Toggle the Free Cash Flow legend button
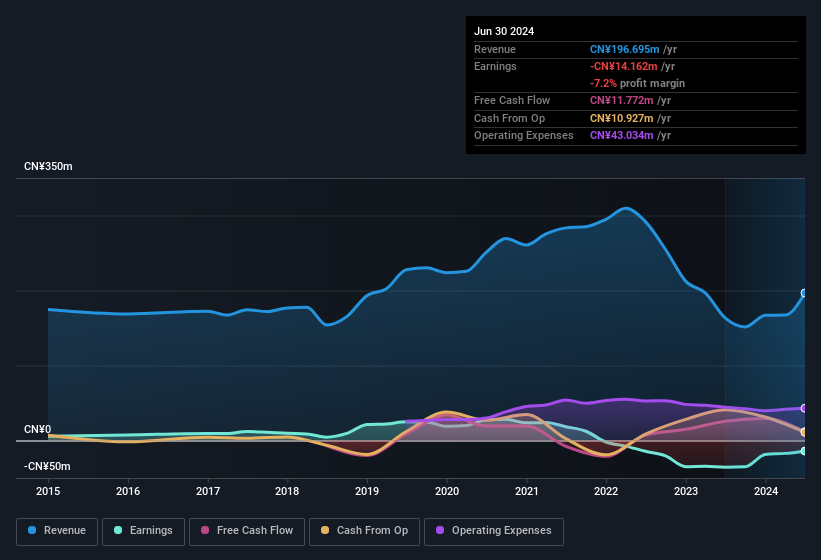 click(247, 531)
